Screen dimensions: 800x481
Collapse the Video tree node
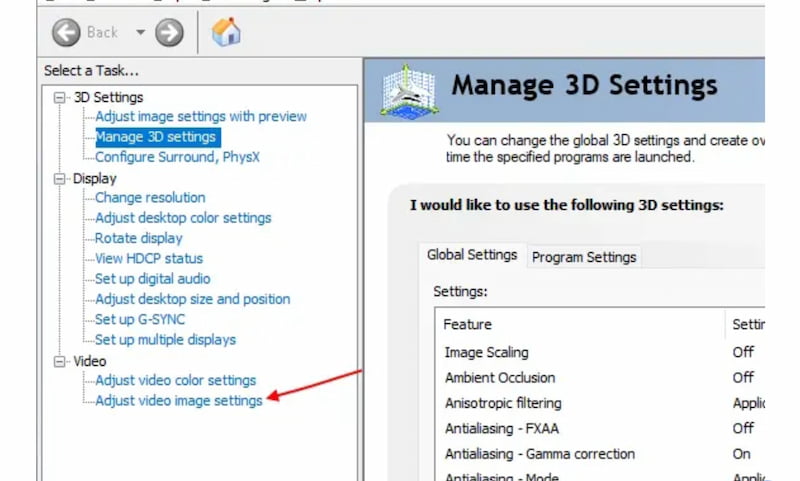point(60,362)
